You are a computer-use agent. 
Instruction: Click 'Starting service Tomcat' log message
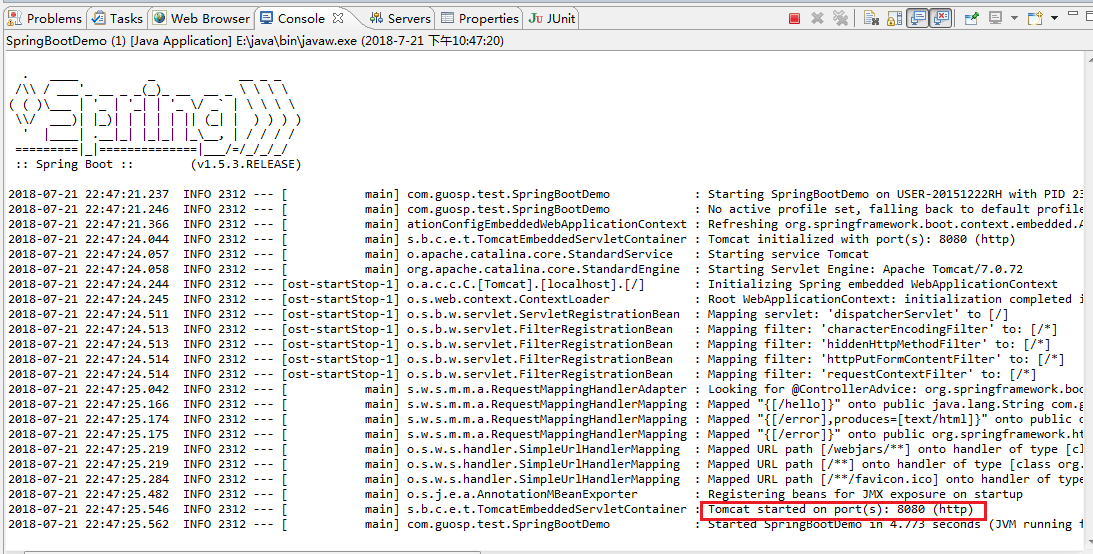point(788,254)
